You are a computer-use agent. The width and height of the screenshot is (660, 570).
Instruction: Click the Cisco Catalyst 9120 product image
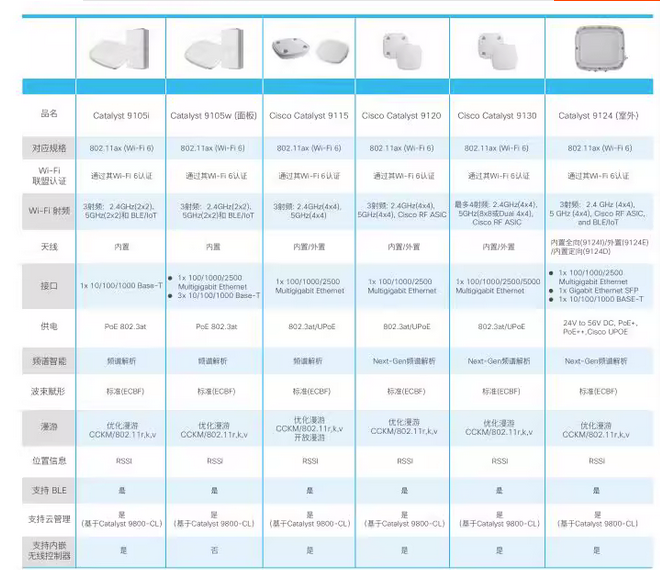pos(402,51)
